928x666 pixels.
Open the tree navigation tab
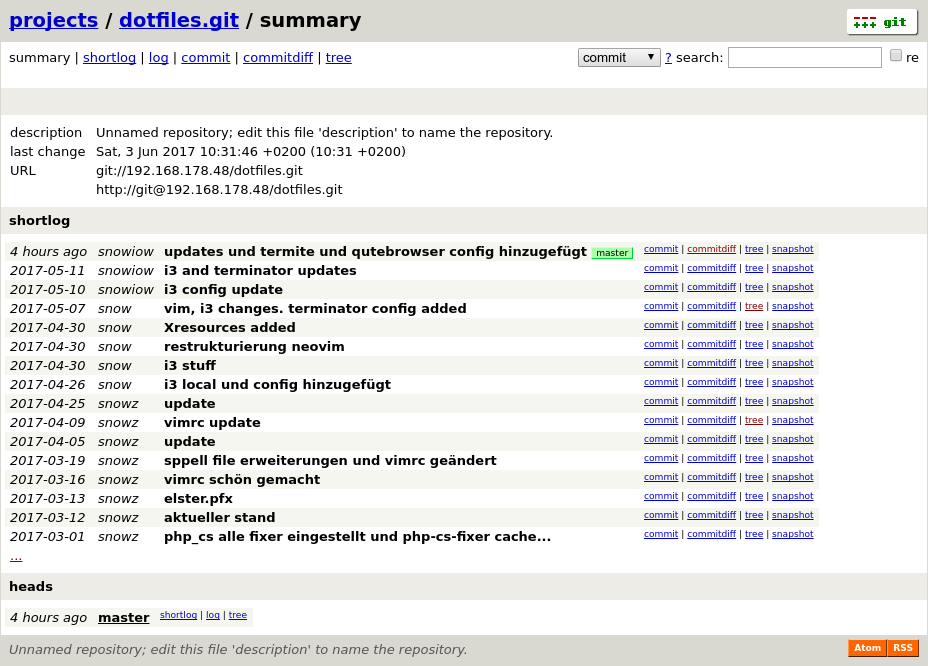[x=338, y=58]
